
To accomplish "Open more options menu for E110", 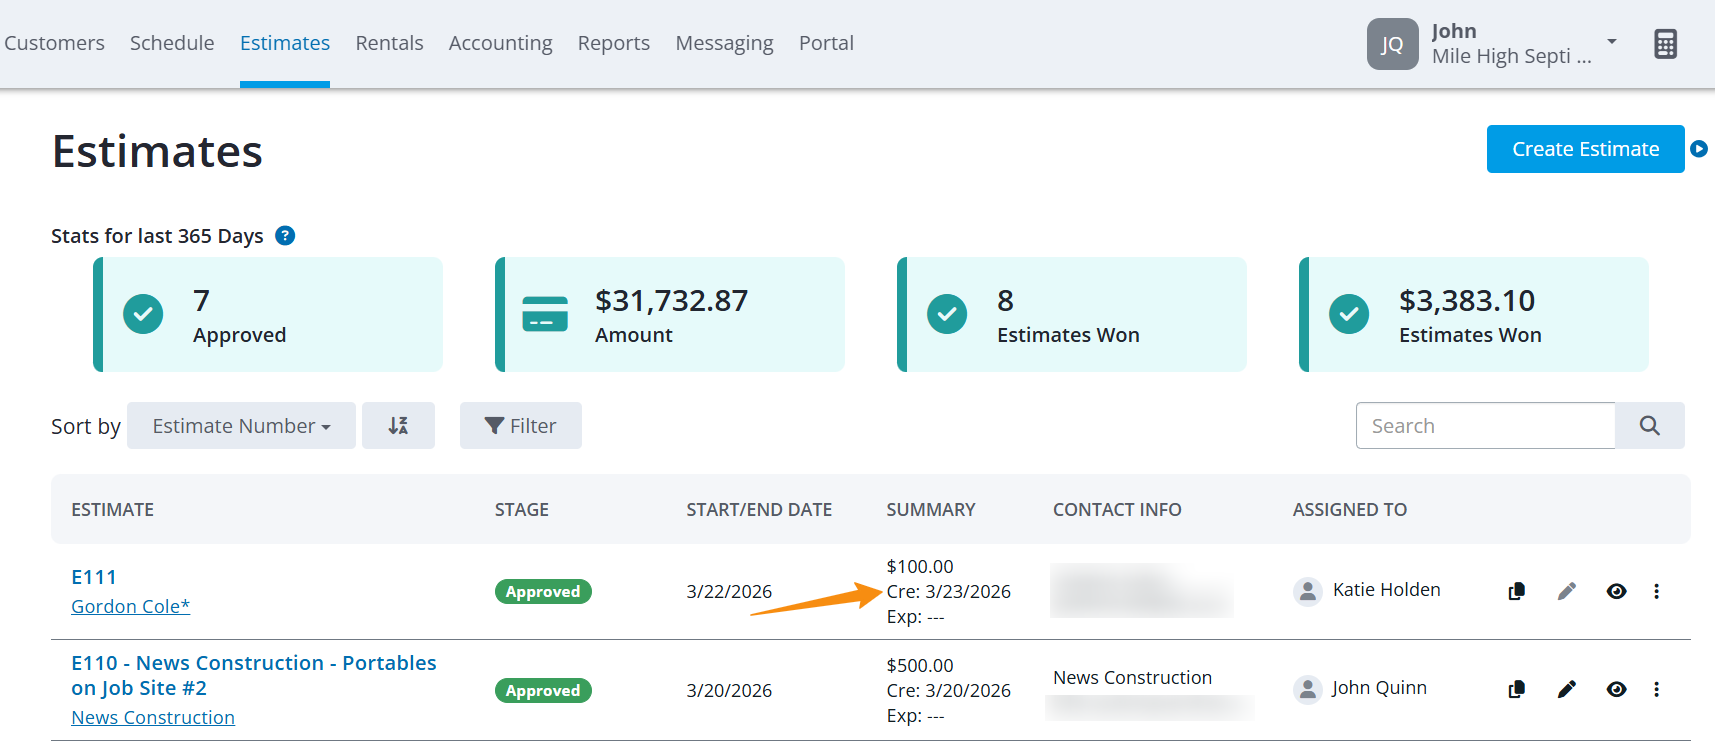I will coord(1657,689).
